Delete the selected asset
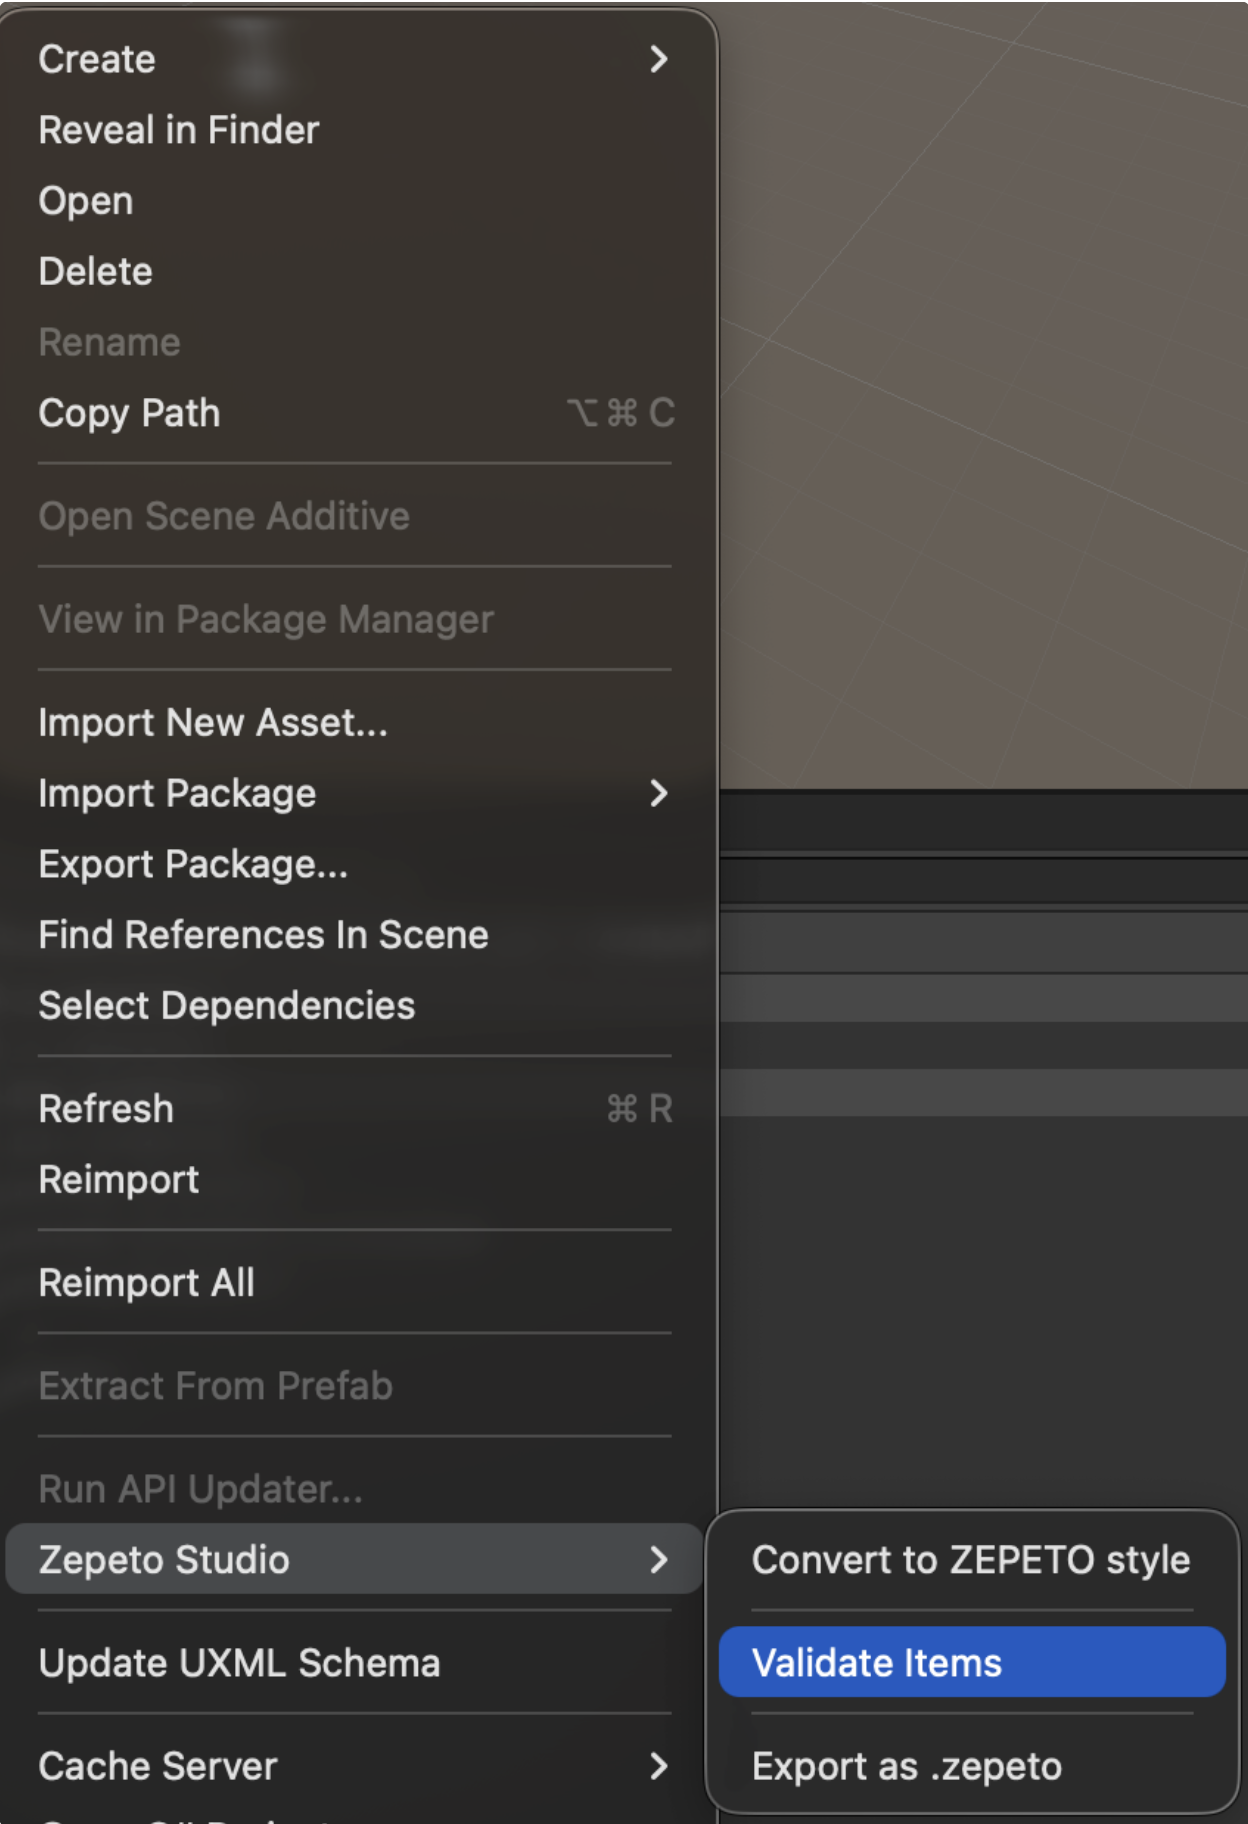 354,272
